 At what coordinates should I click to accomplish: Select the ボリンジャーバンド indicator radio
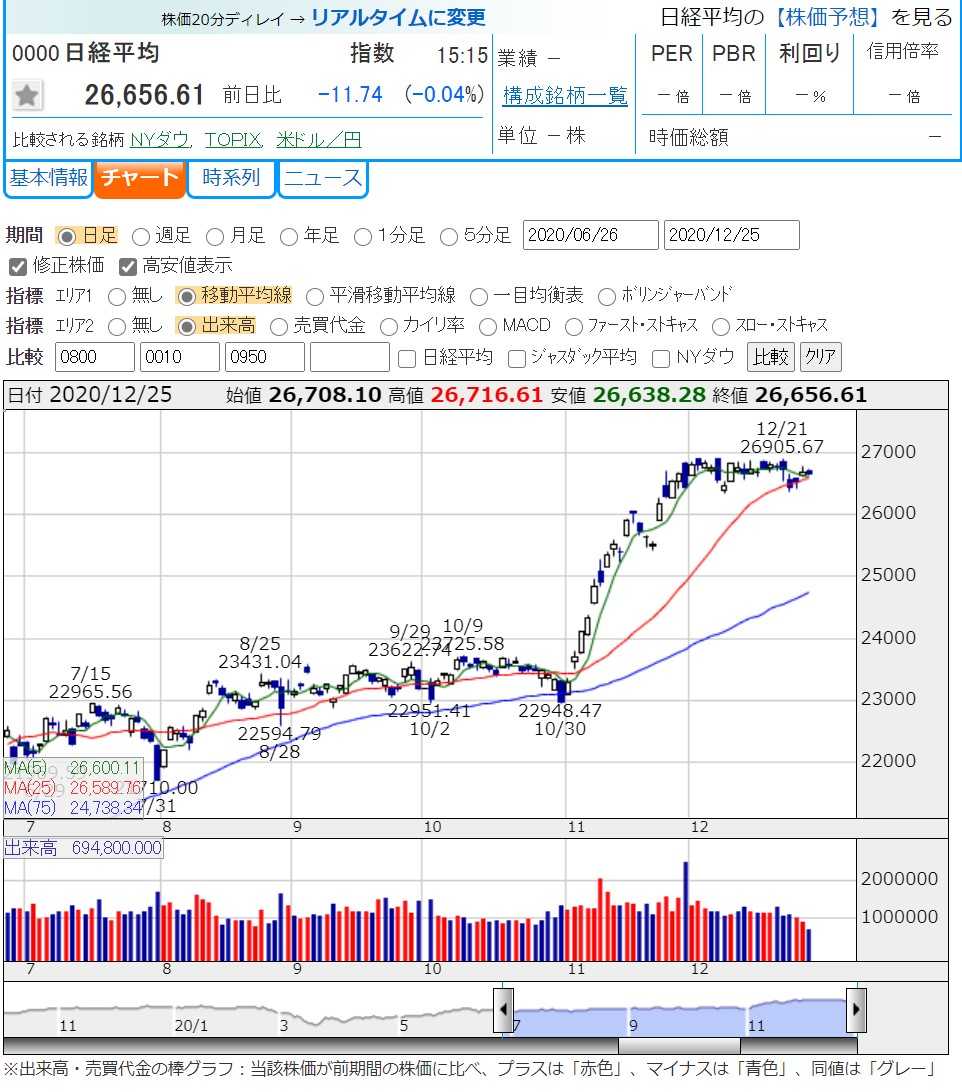point(607,297)
